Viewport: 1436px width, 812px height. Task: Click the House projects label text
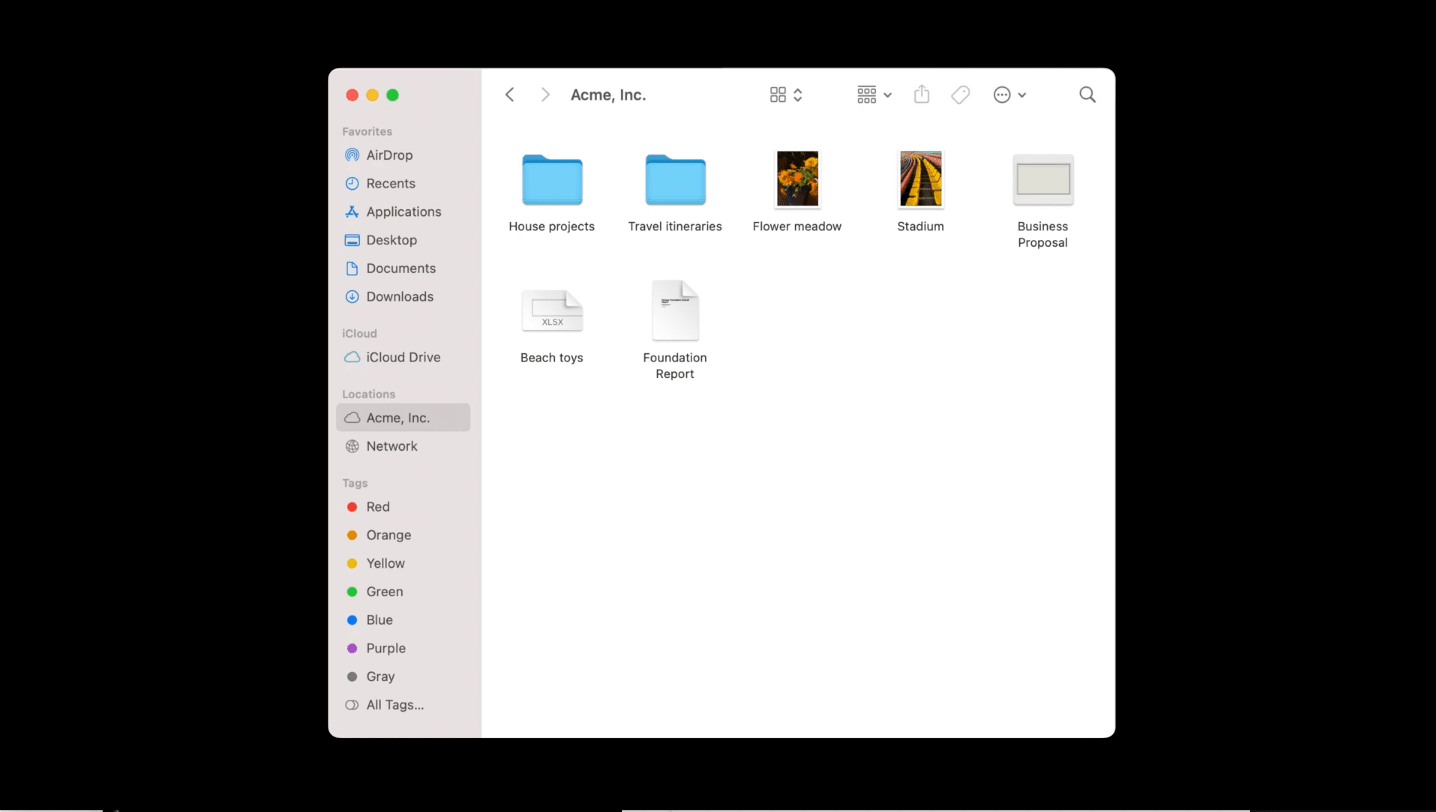(552, 227)
